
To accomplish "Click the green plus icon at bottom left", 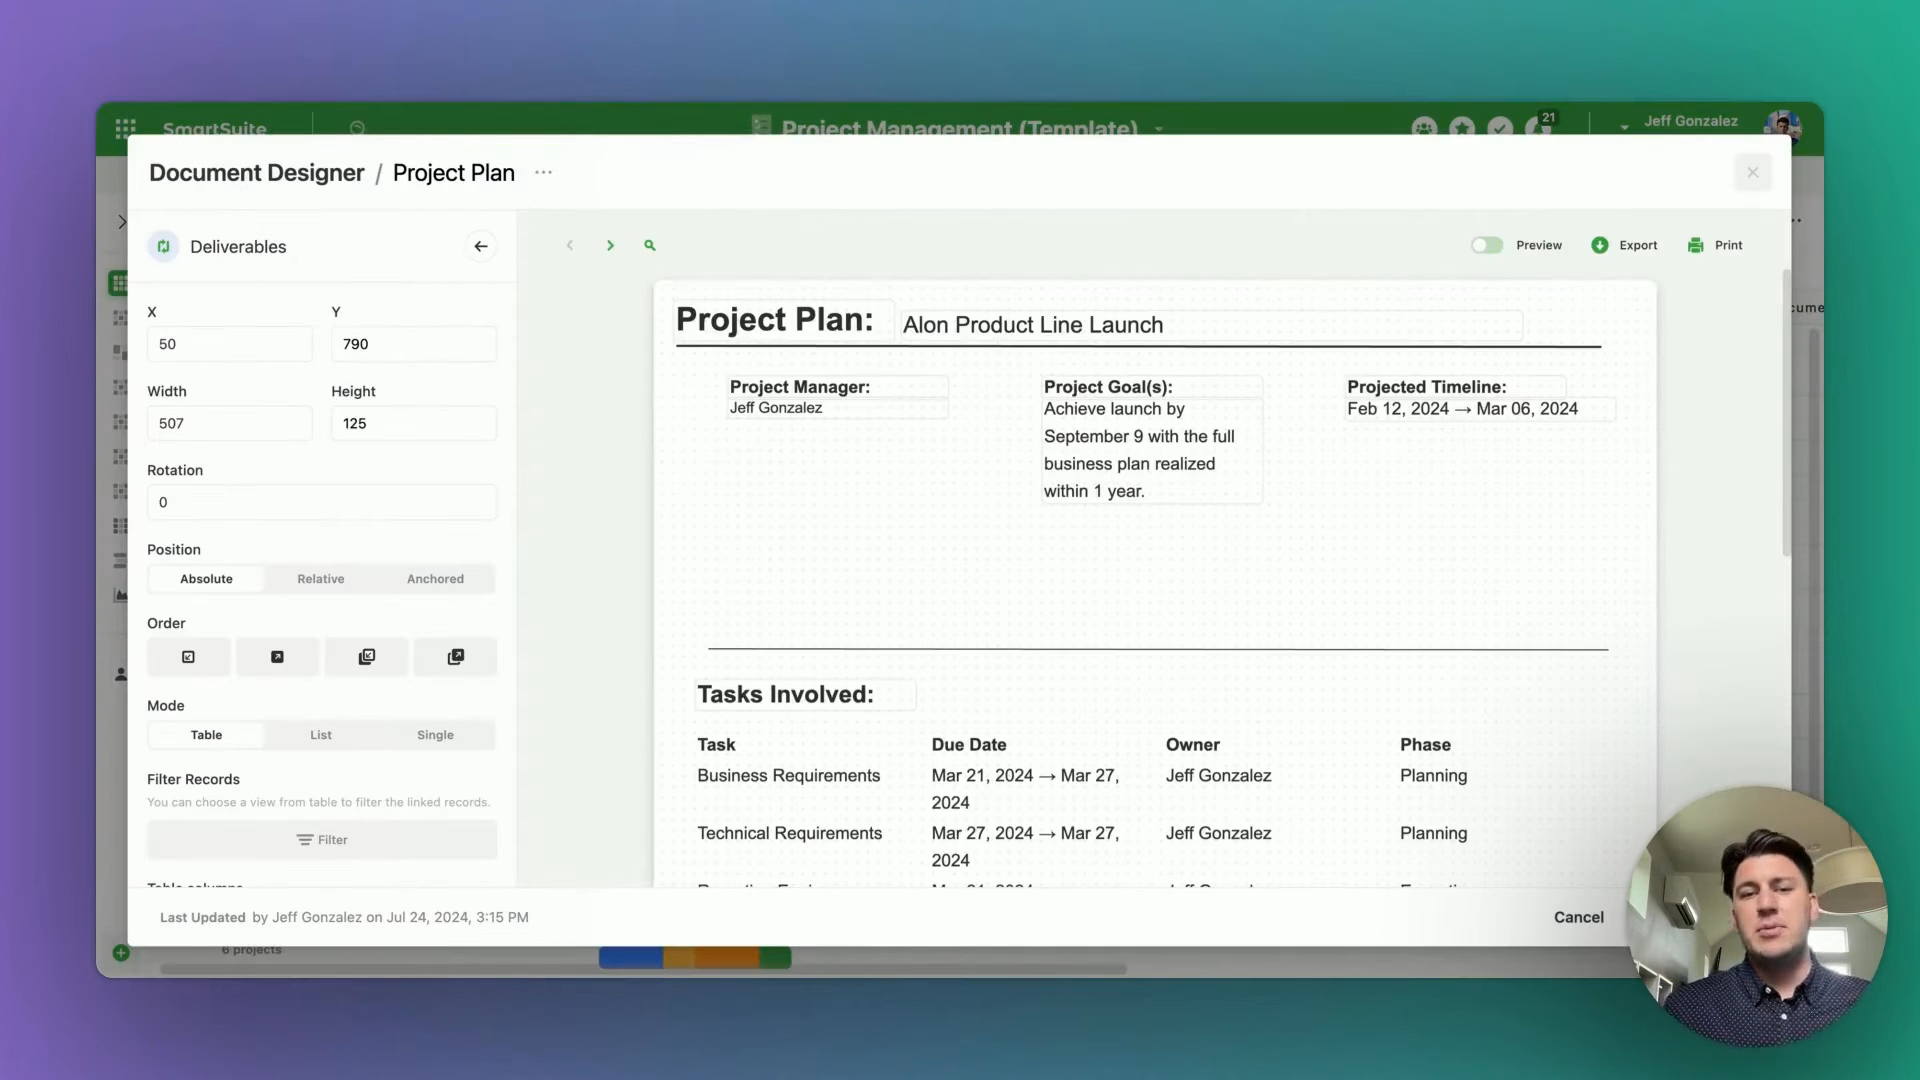I will click(121, 953).
